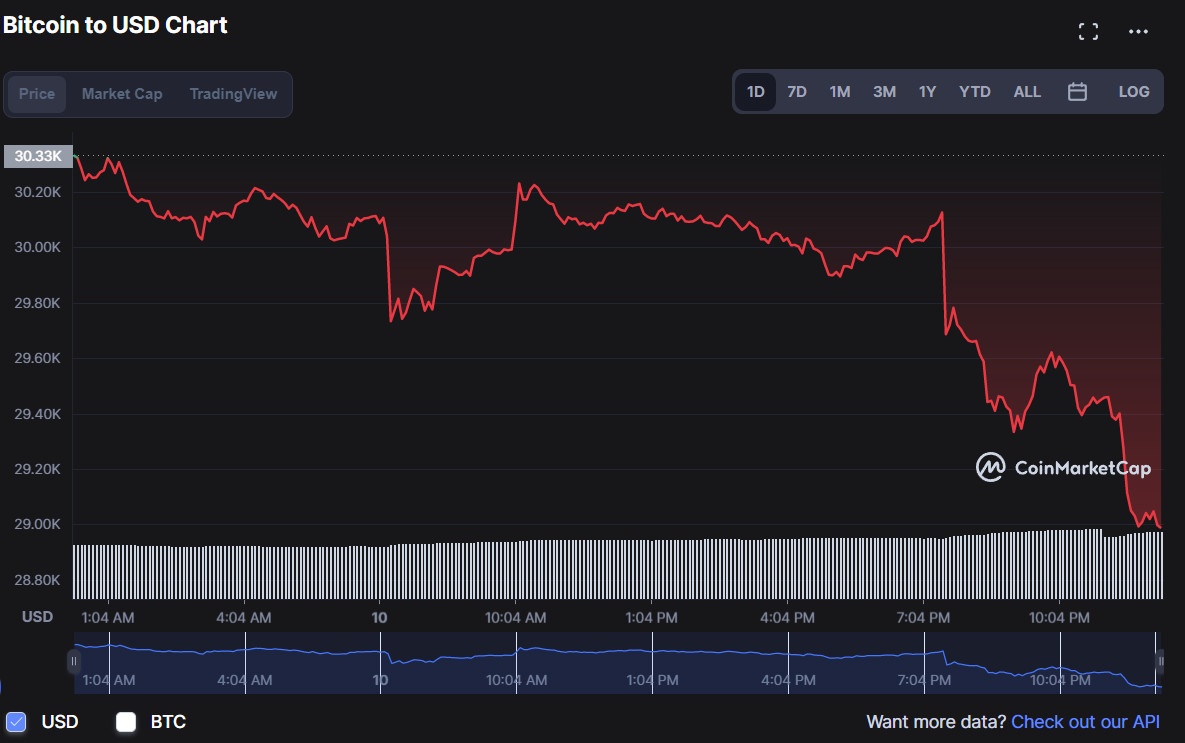
Task: Select the Price tab
Action: pyautogui.click(x=37, y=94)
